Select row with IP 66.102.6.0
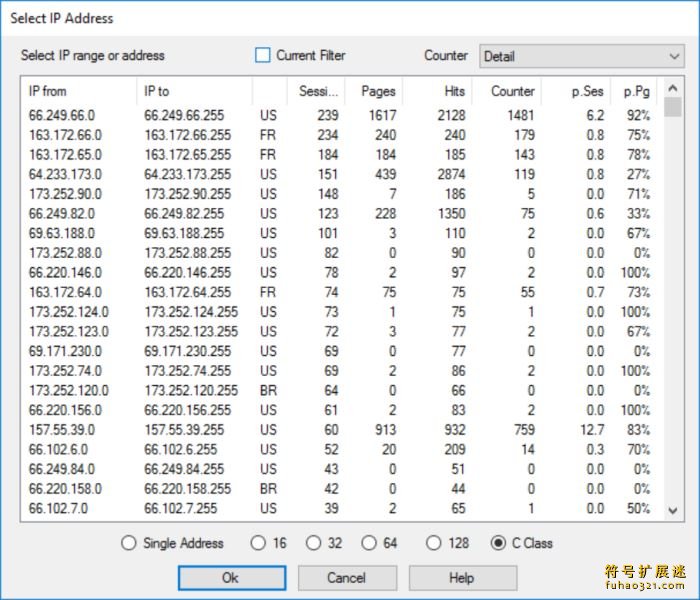This screenshot has width=700, height=600. coord(340,449)
